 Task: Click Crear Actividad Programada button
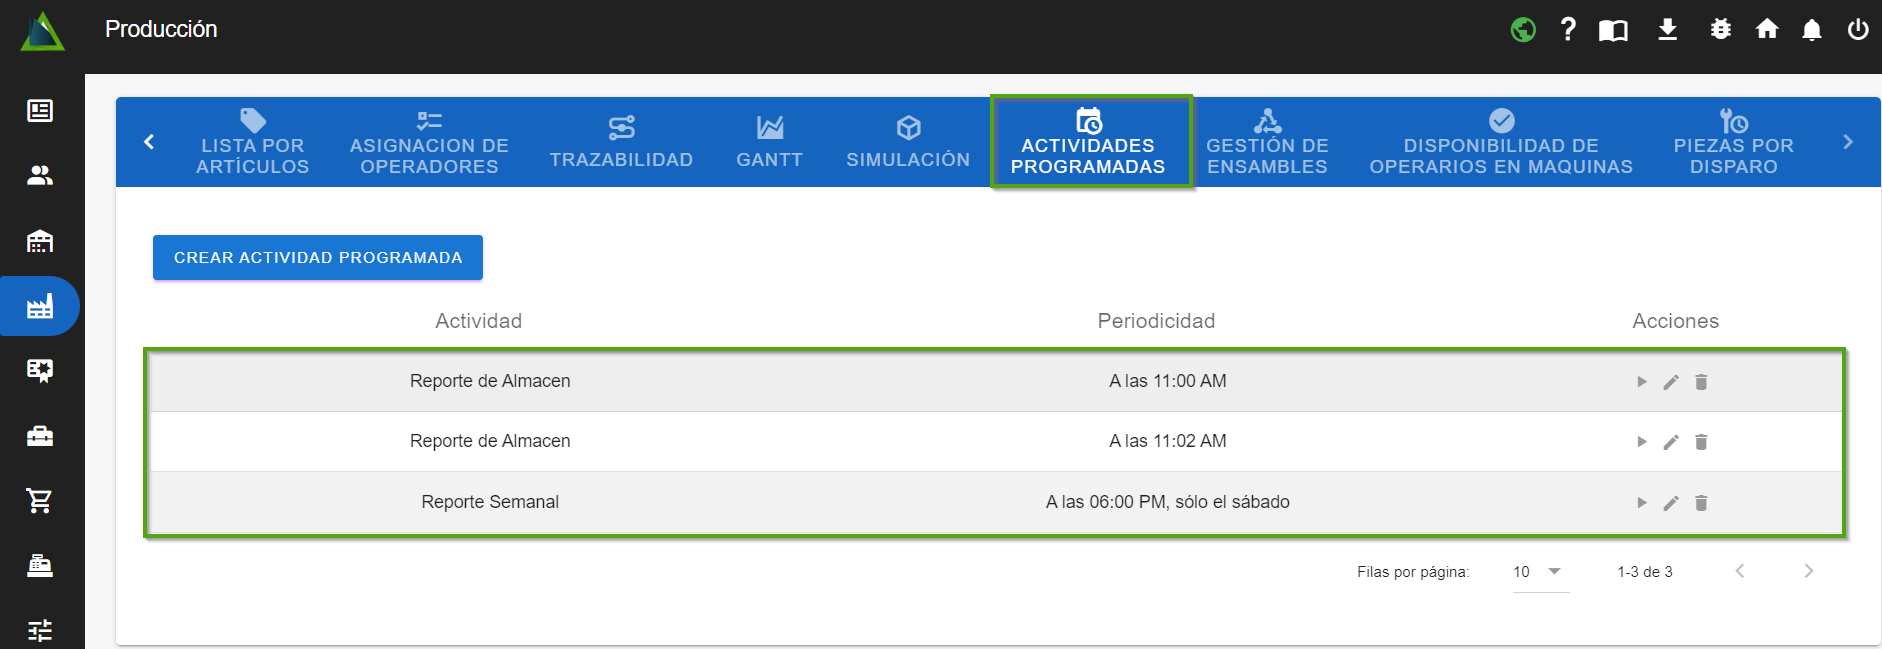[x=318, y=258]
